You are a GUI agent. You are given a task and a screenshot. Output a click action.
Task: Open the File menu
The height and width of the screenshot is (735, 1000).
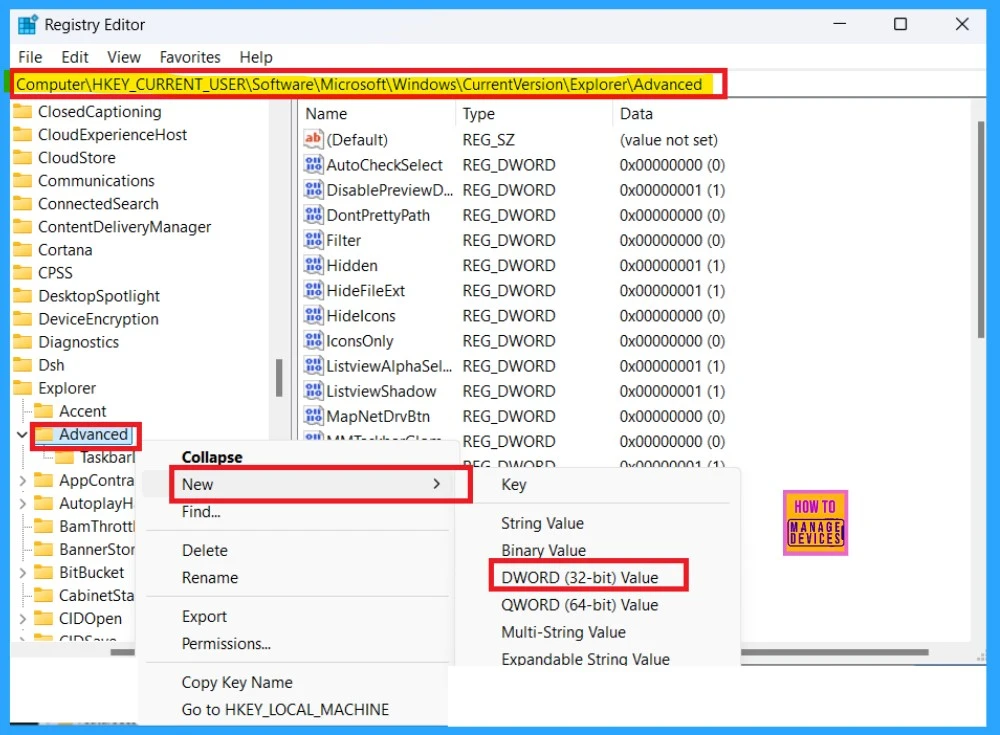pos(30,57)
